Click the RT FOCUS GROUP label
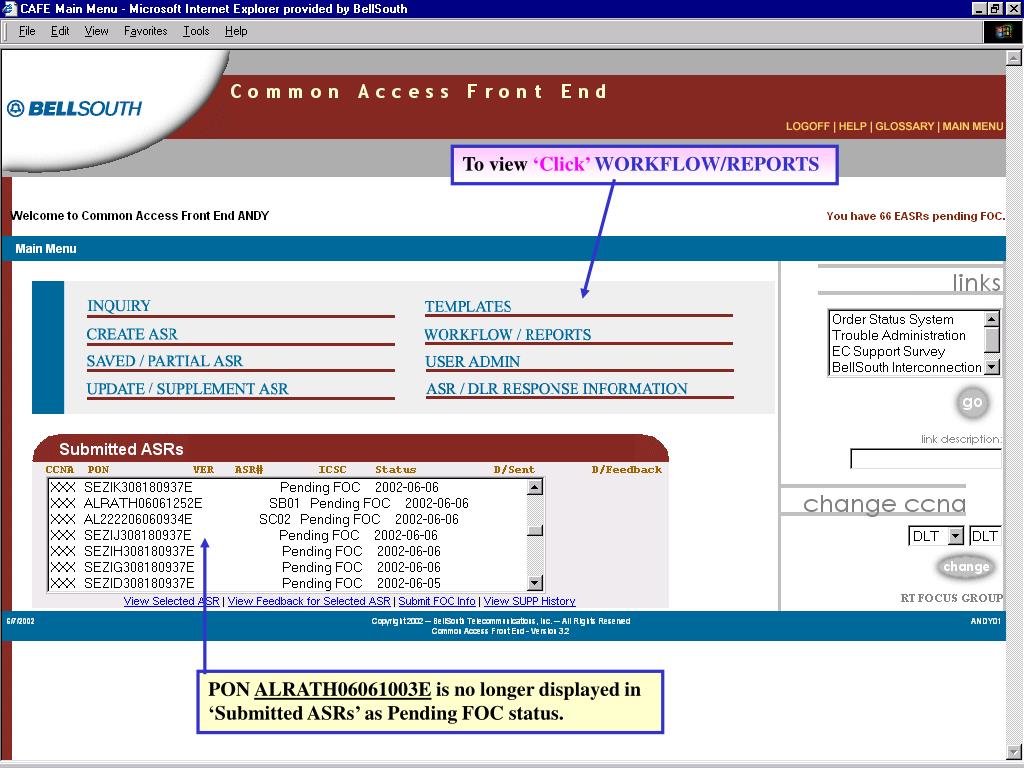 [952, 598]
